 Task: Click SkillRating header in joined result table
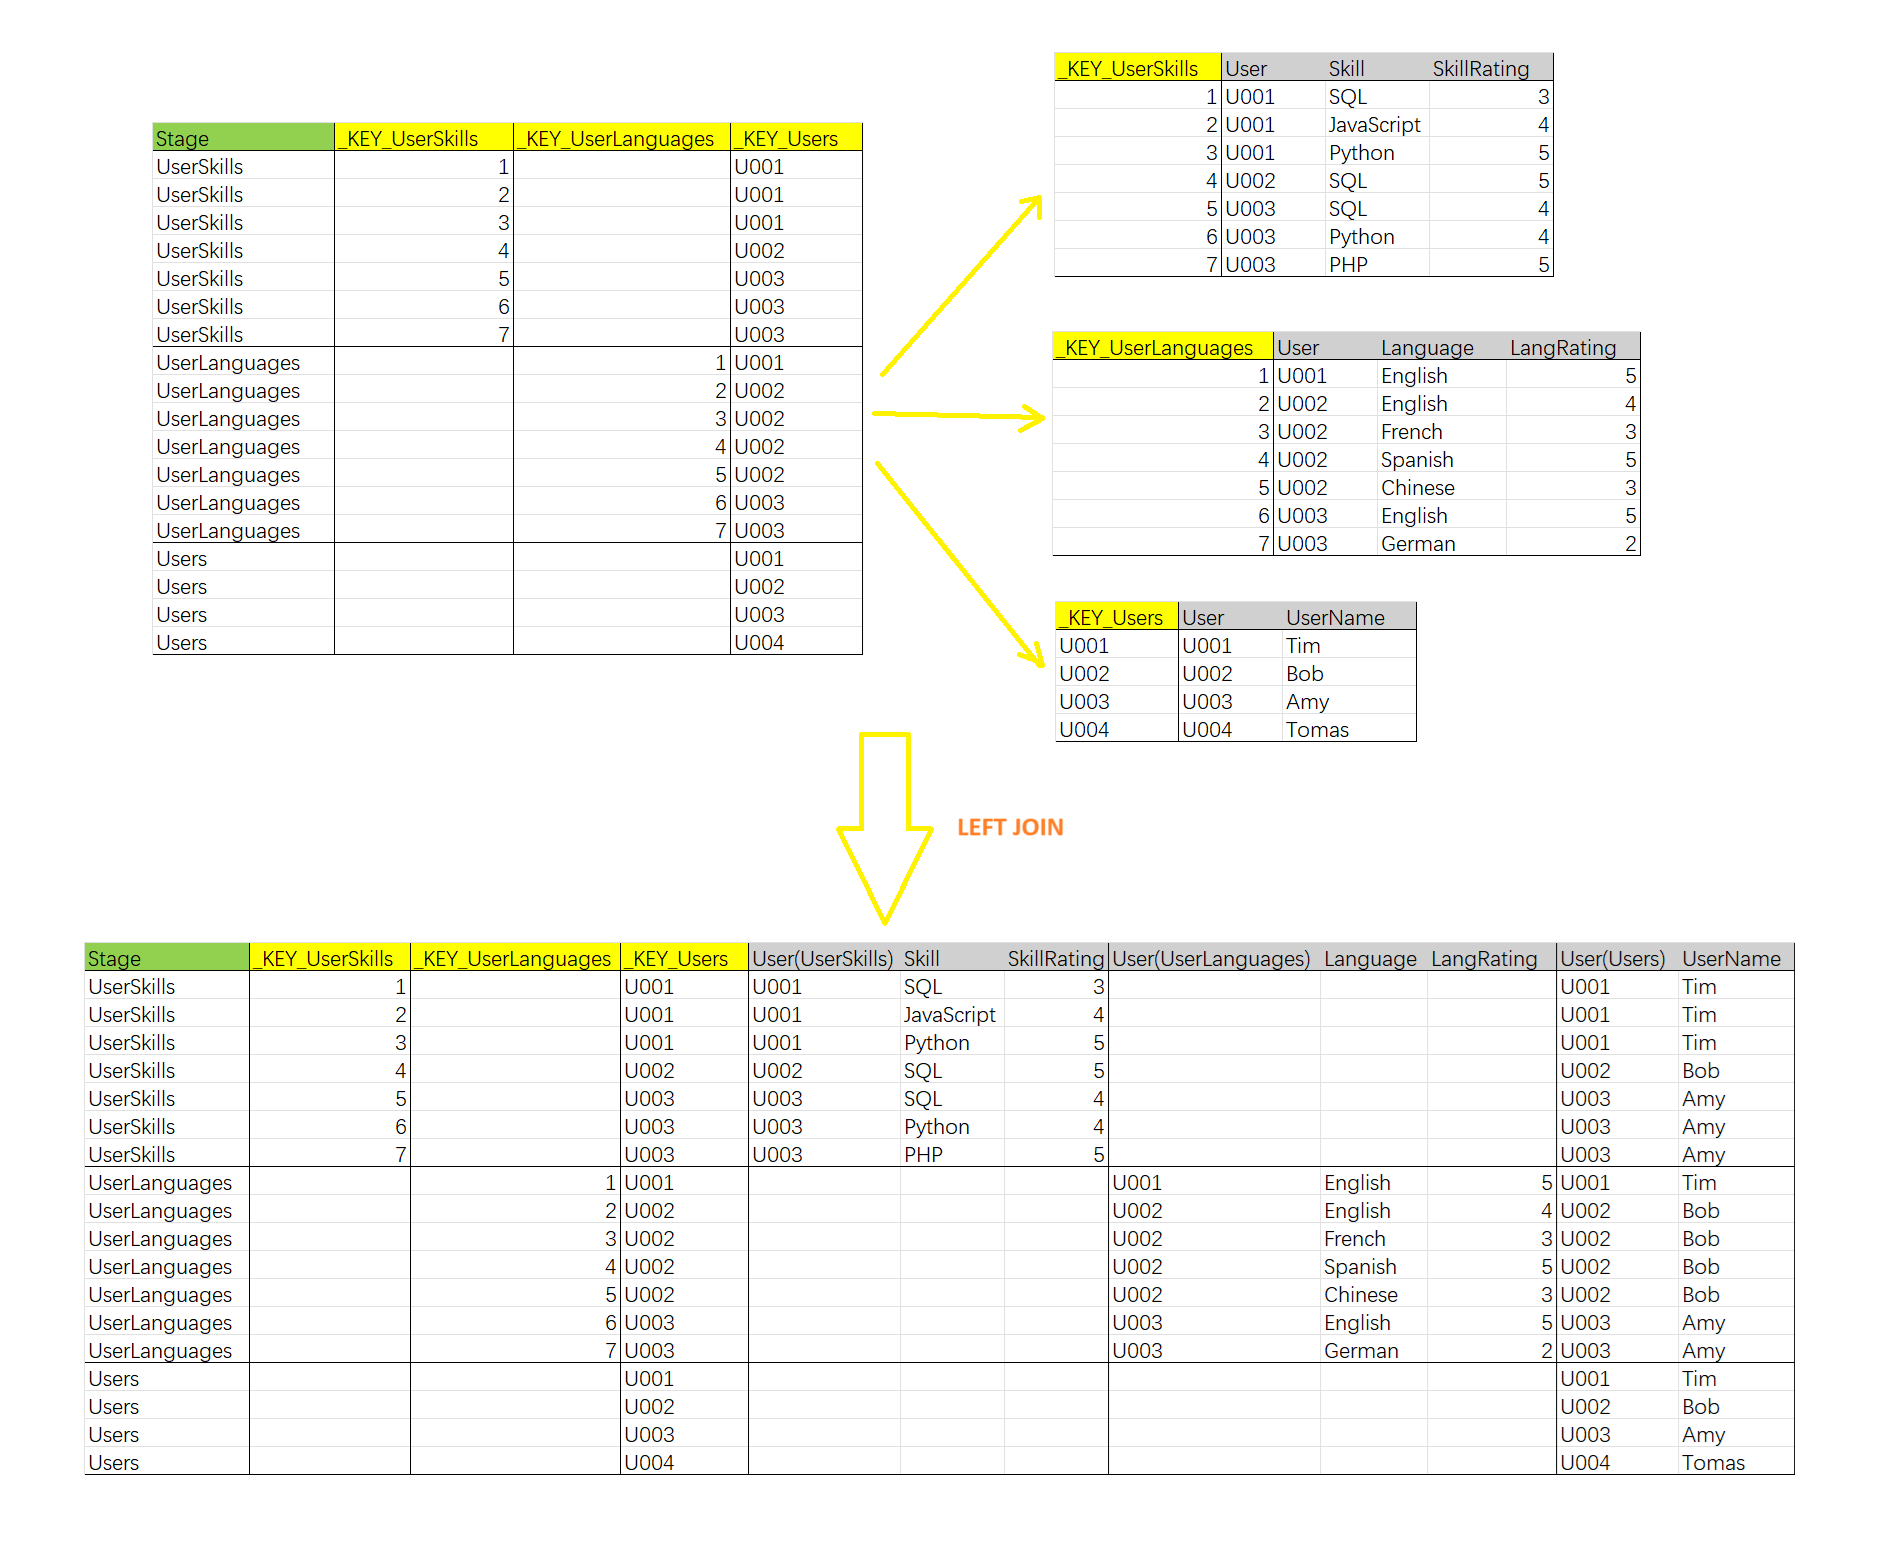pos(1056,958)
